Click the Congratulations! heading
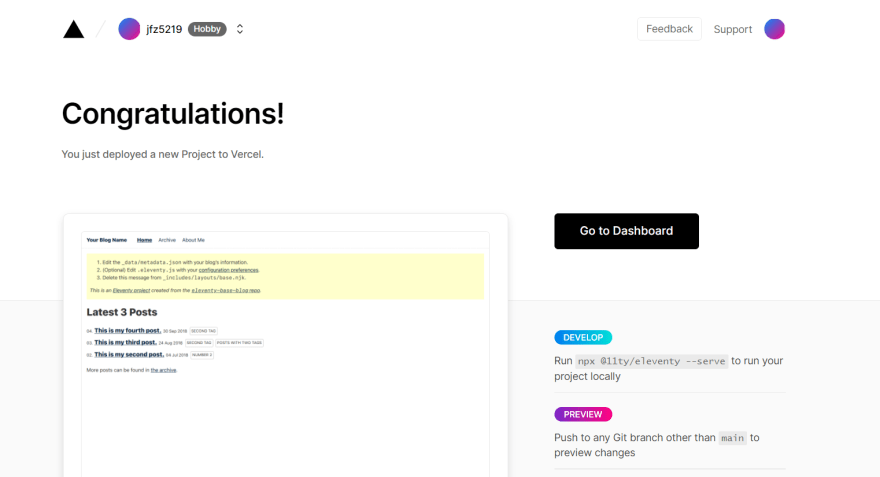Screen dimensions: 880x477 click(x=173, y=113)
